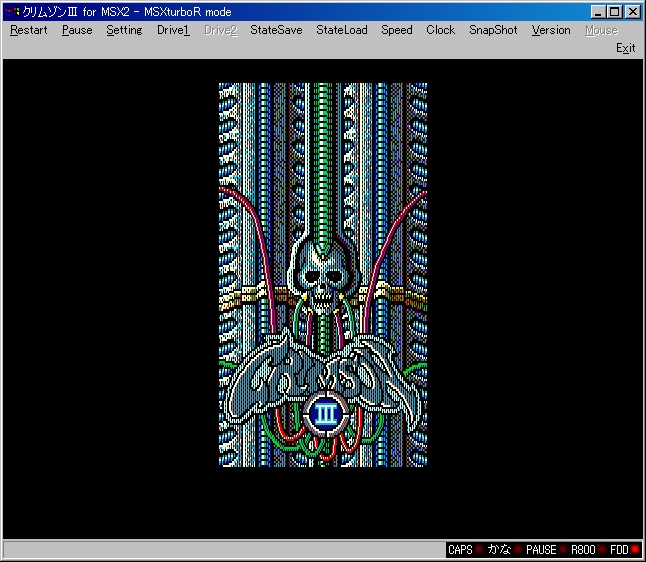
Task: Open the Drive1 disk menu
Action: [x=173, y=30]
